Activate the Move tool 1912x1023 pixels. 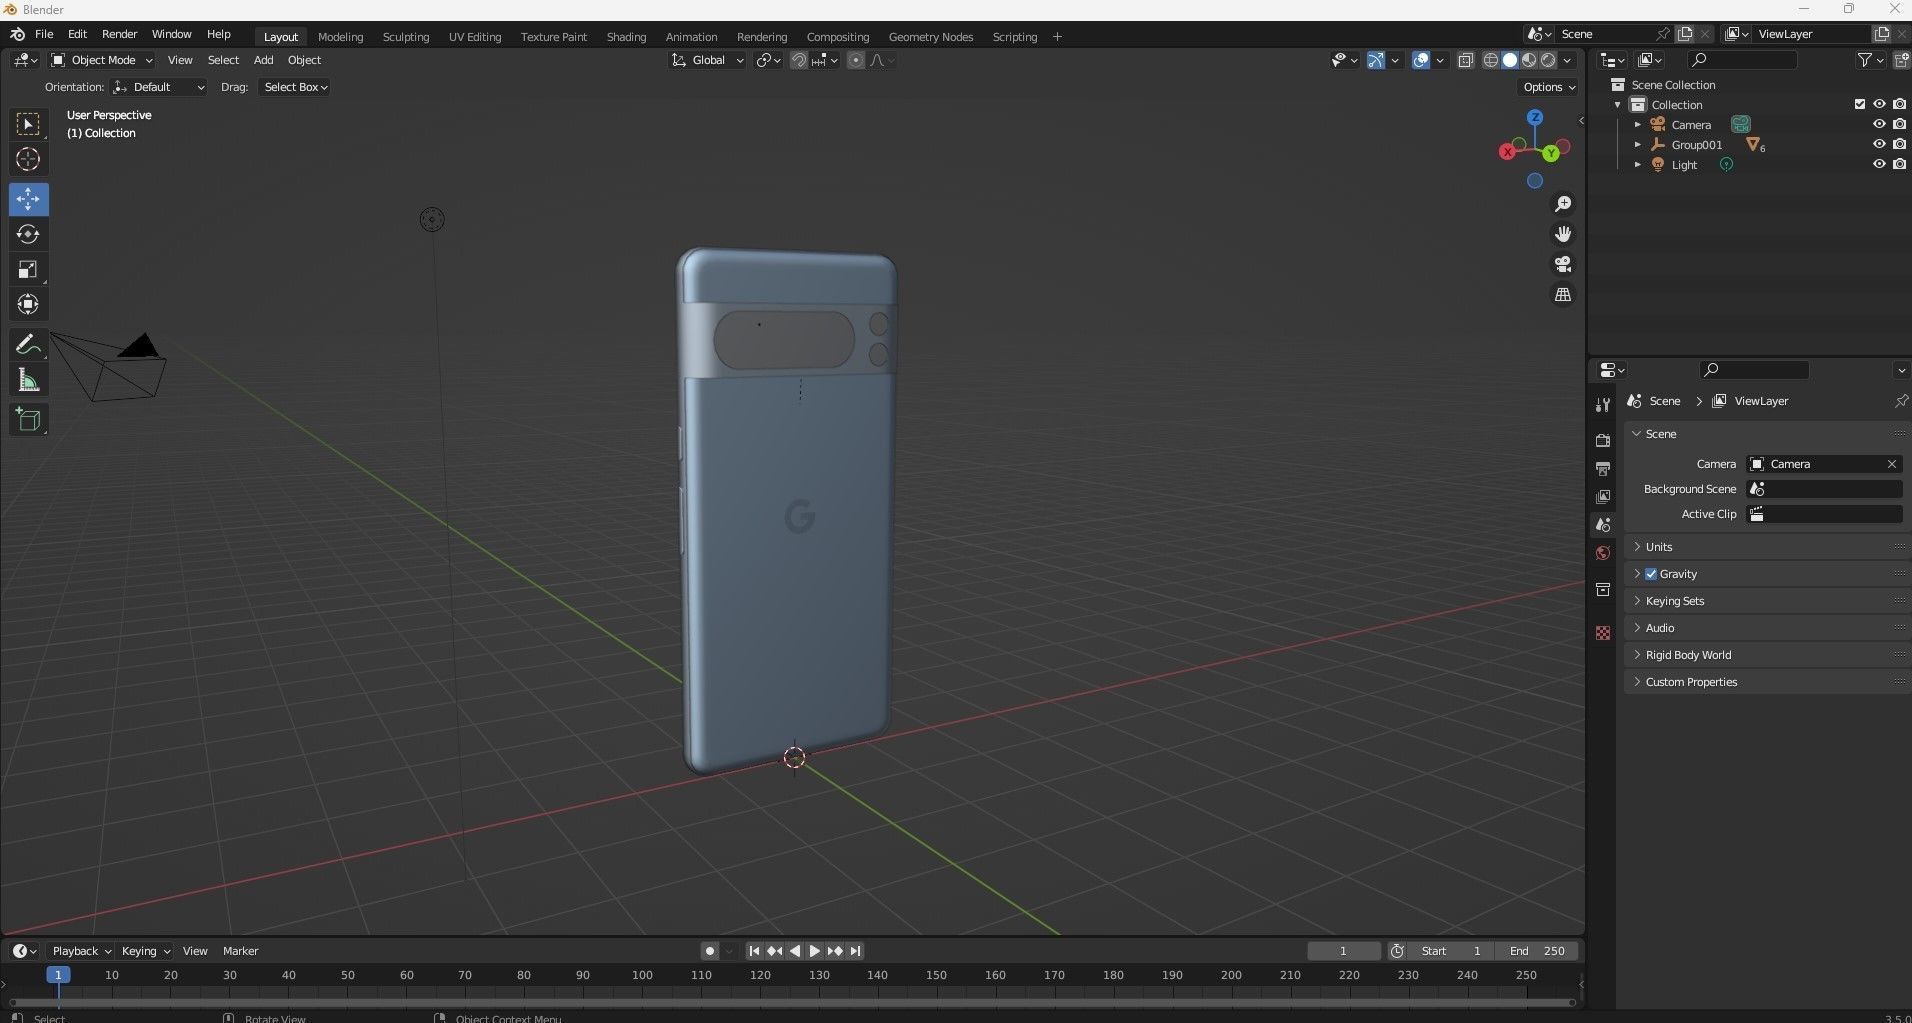[28, 199]
